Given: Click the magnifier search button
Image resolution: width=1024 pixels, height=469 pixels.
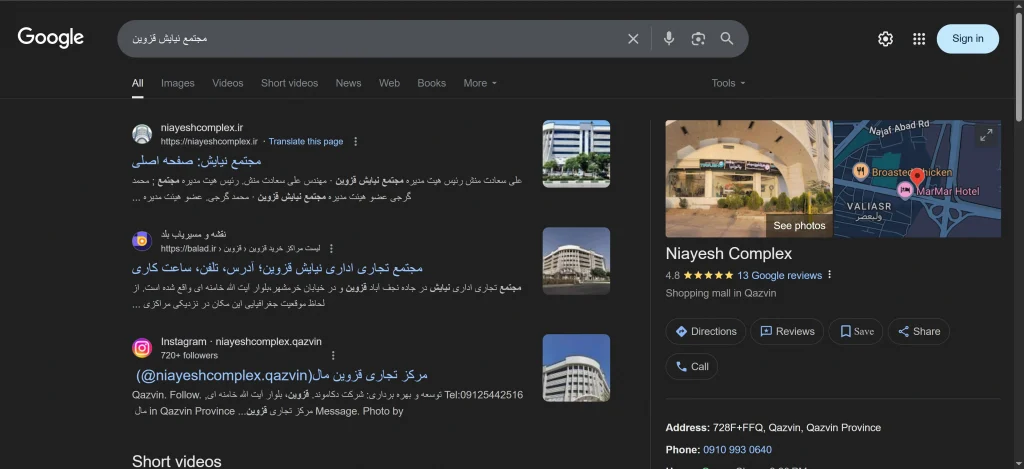Looking at the screenshot, I should (x=727, y=39).
